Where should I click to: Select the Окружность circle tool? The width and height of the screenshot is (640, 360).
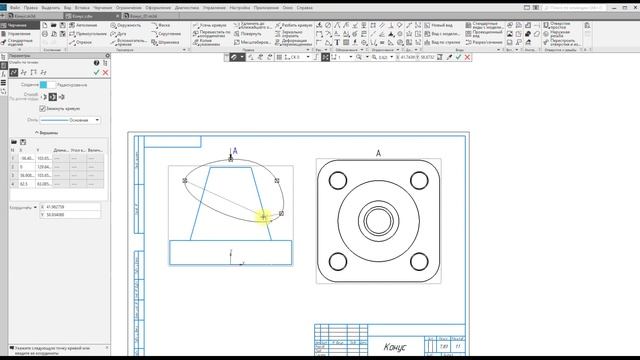click(x=126, y=25)
